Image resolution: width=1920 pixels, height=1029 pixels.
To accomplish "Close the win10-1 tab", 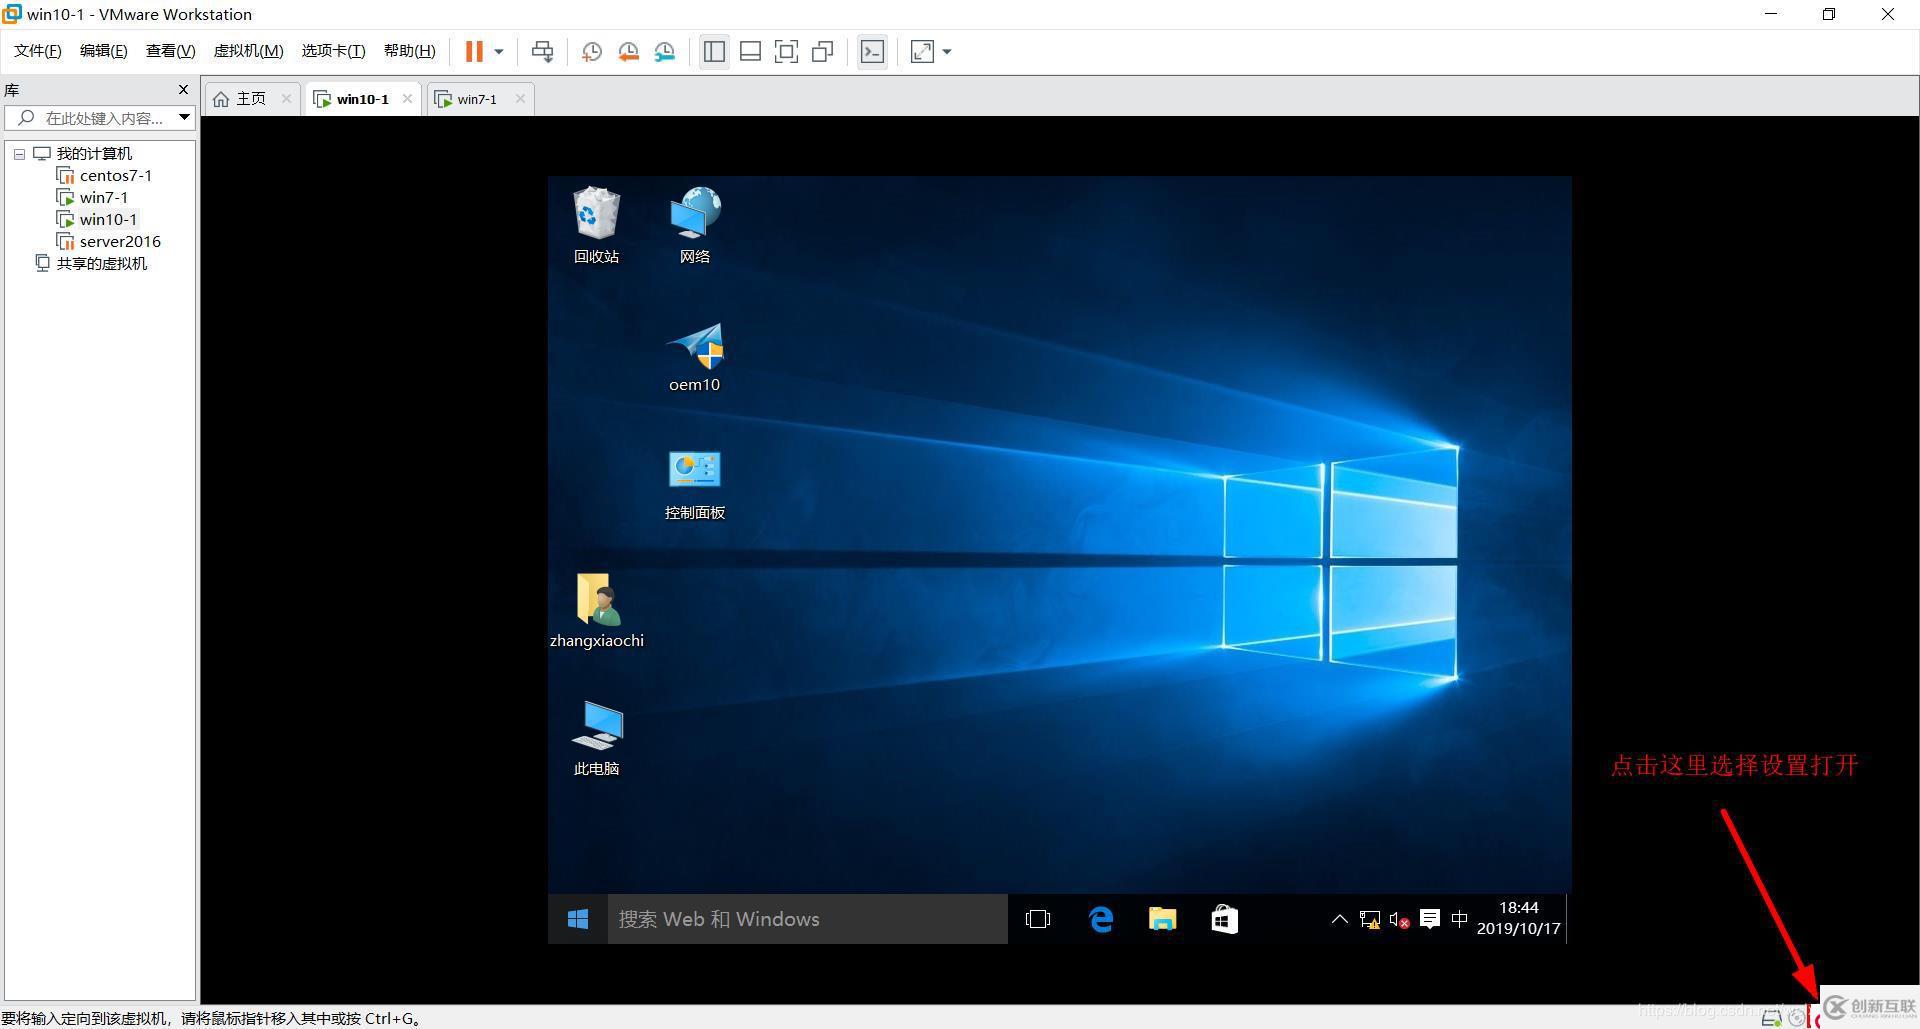I will pos(407,98).
